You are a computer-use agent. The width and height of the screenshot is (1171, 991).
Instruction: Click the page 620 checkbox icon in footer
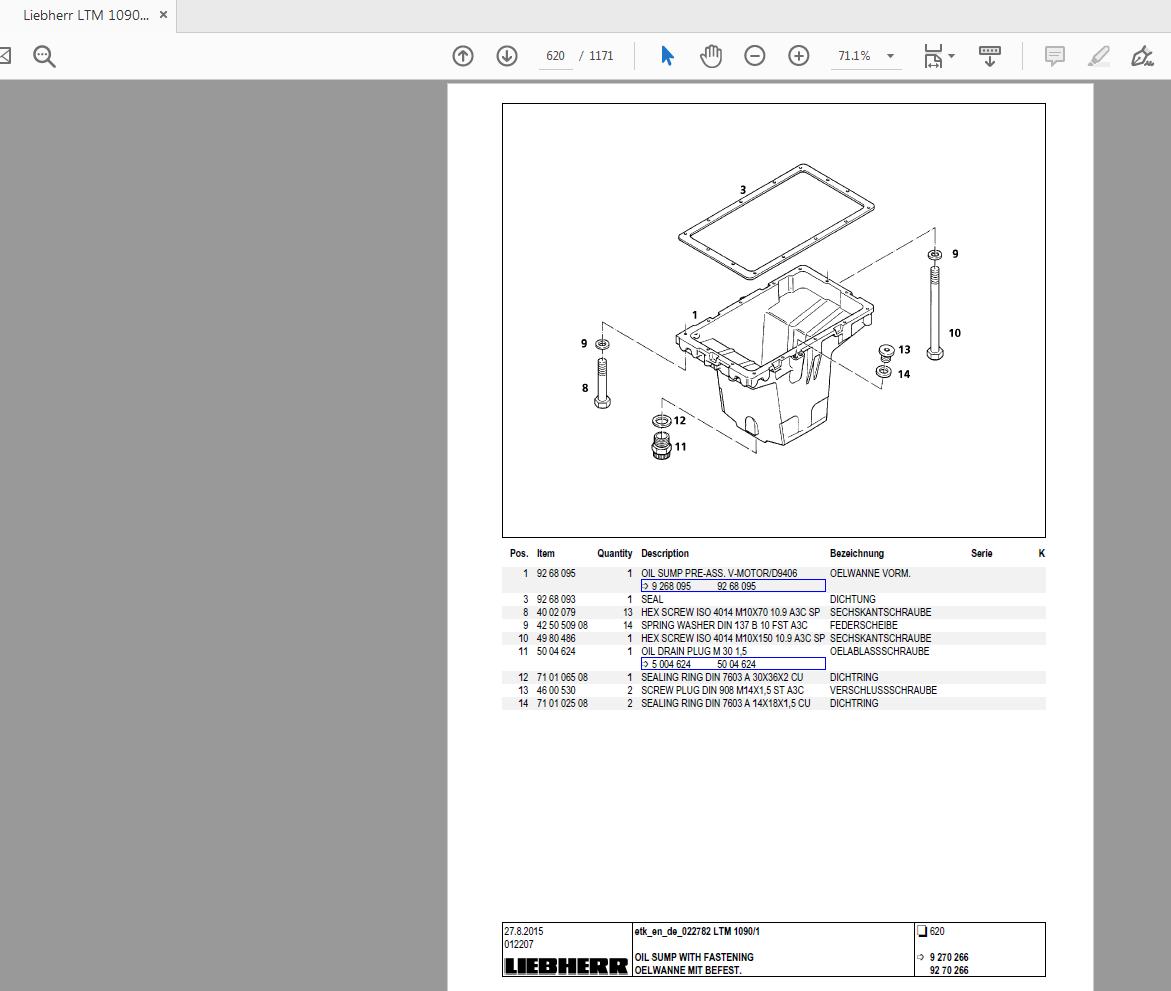(922, 931)
